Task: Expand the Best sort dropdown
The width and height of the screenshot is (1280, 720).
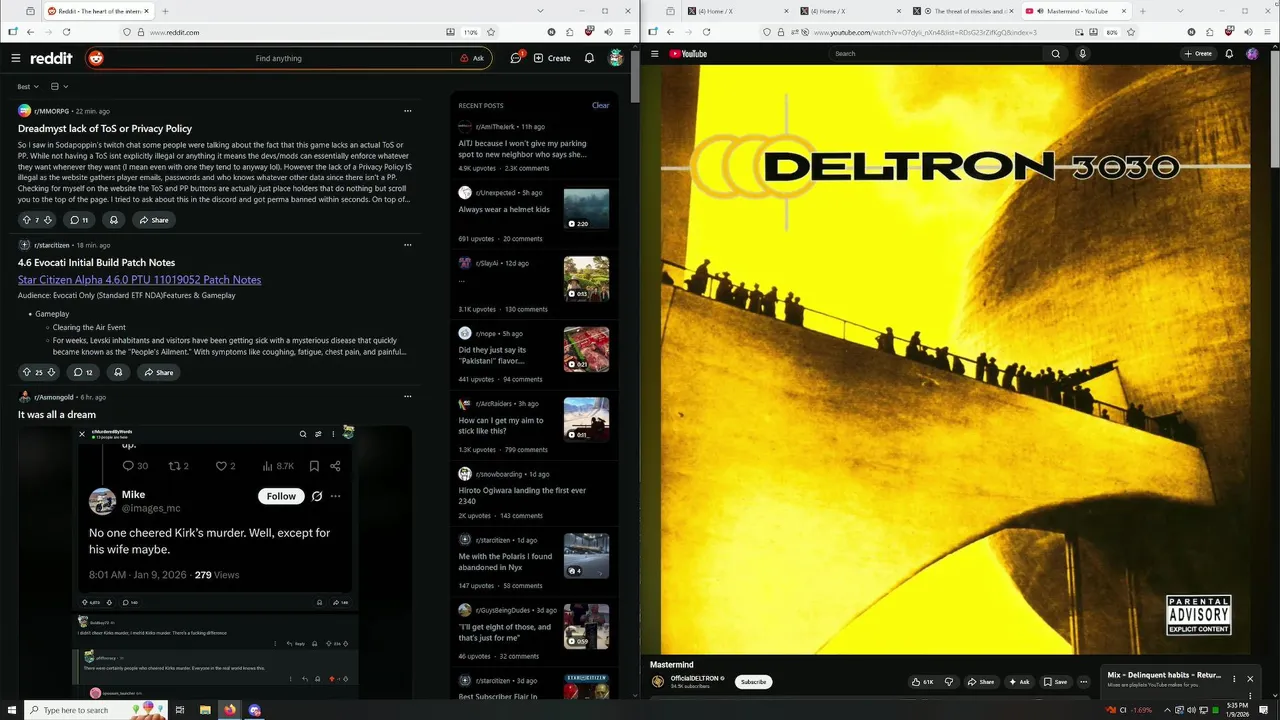Action: click(28, 87)
